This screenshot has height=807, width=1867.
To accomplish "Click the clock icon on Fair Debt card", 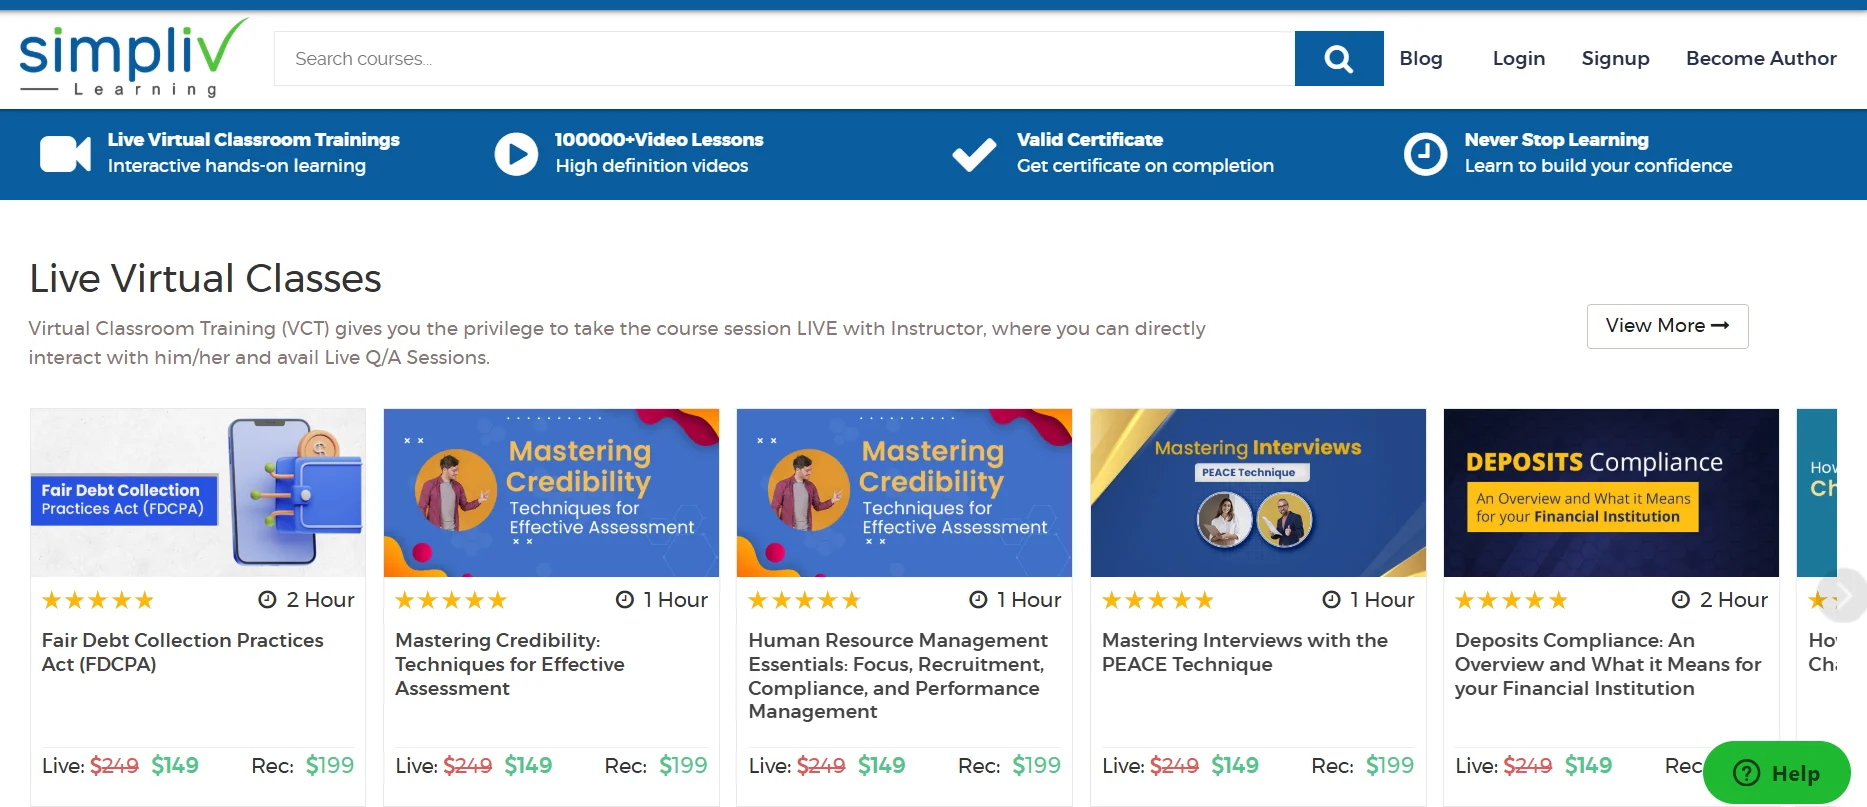I will click(267, 600).
